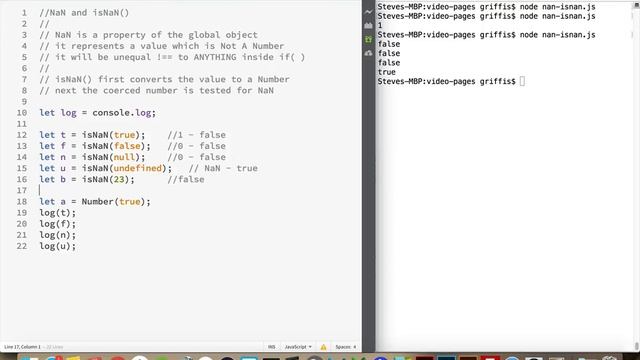Click the 'let u = isNaN(undefined);' code
This screenshot has width=640, height=360.
[x=106, y=168]
